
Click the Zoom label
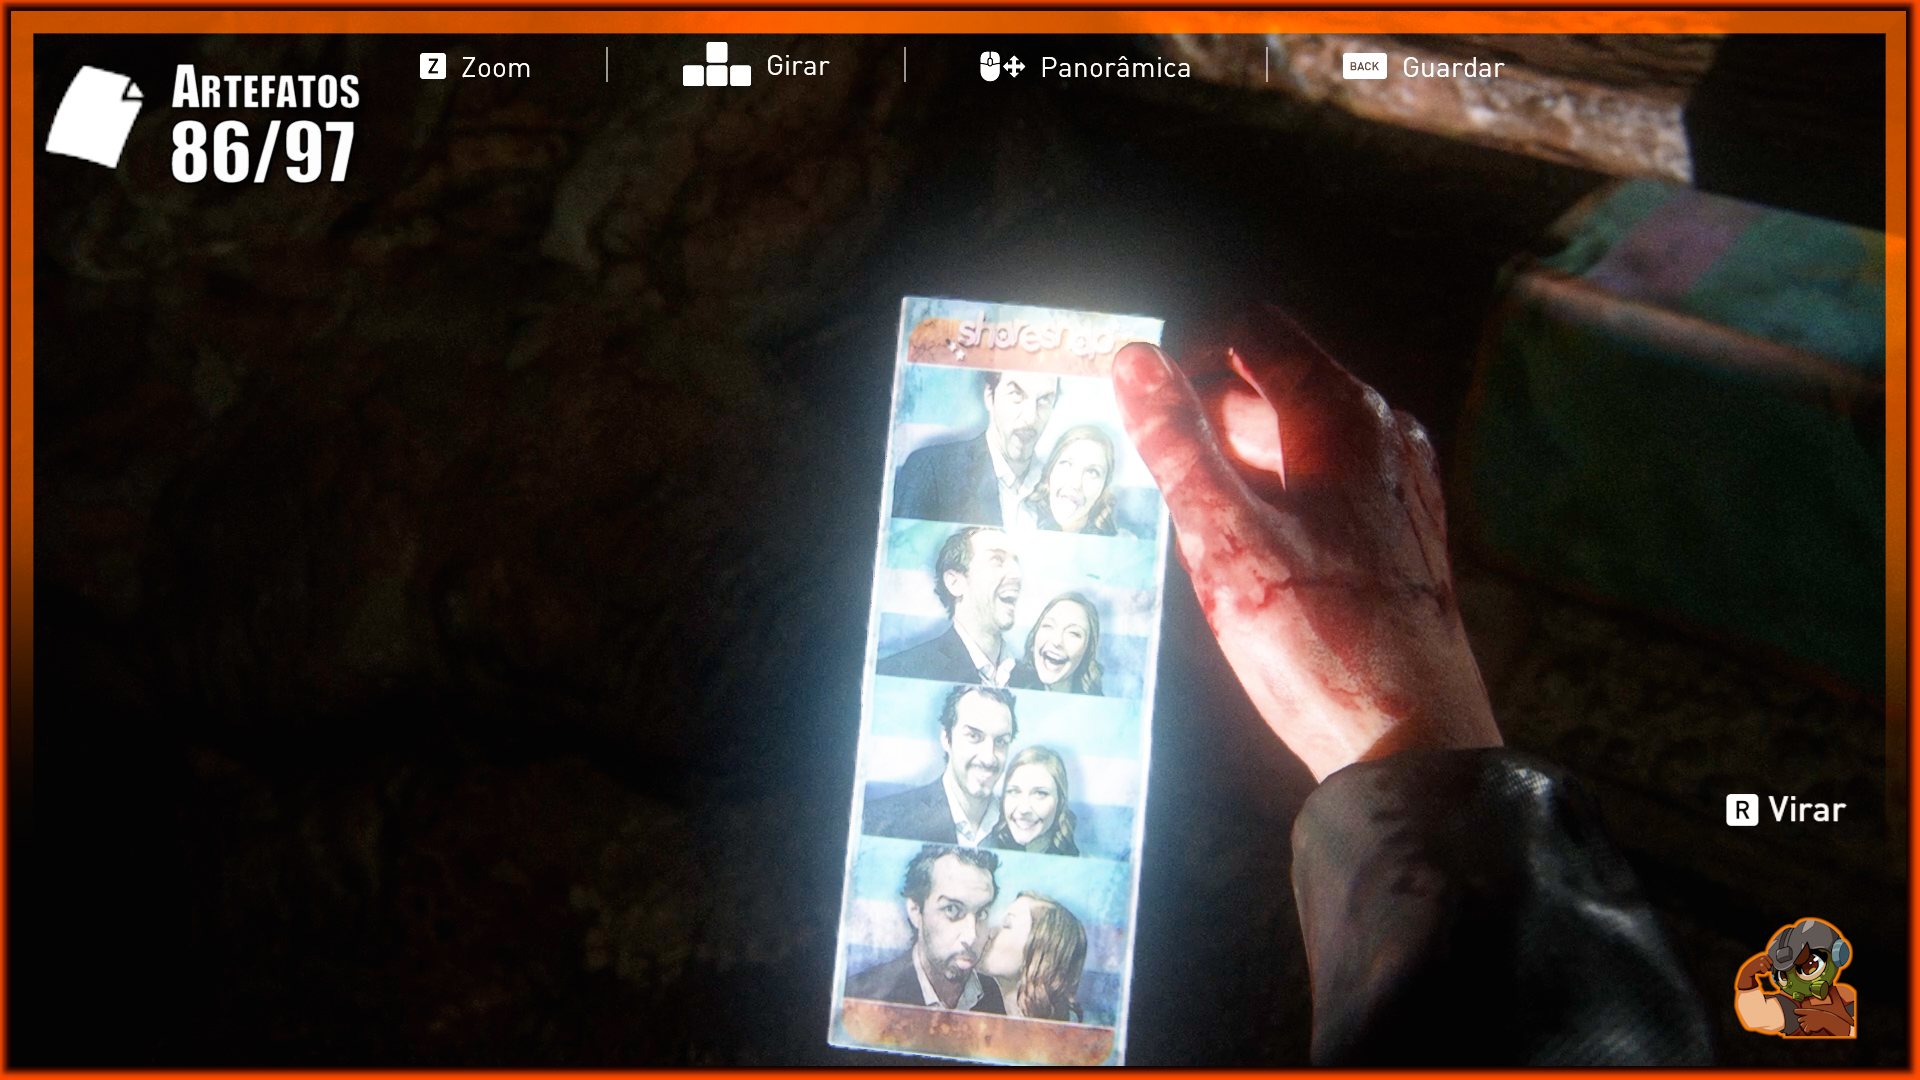[x=496, y=68]
